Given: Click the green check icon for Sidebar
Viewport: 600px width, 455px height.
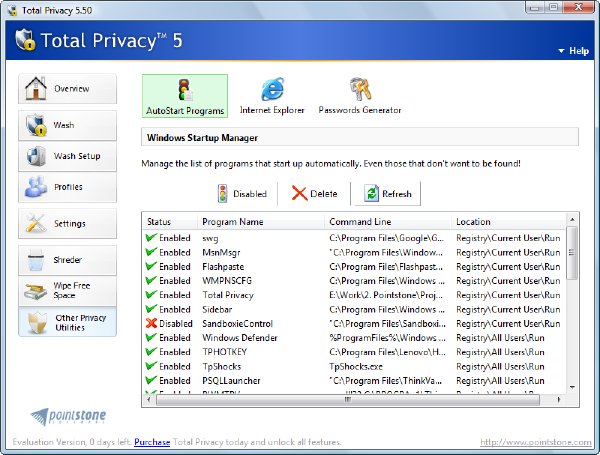Looking at the screenshot, I should click(x=151, y=309).
